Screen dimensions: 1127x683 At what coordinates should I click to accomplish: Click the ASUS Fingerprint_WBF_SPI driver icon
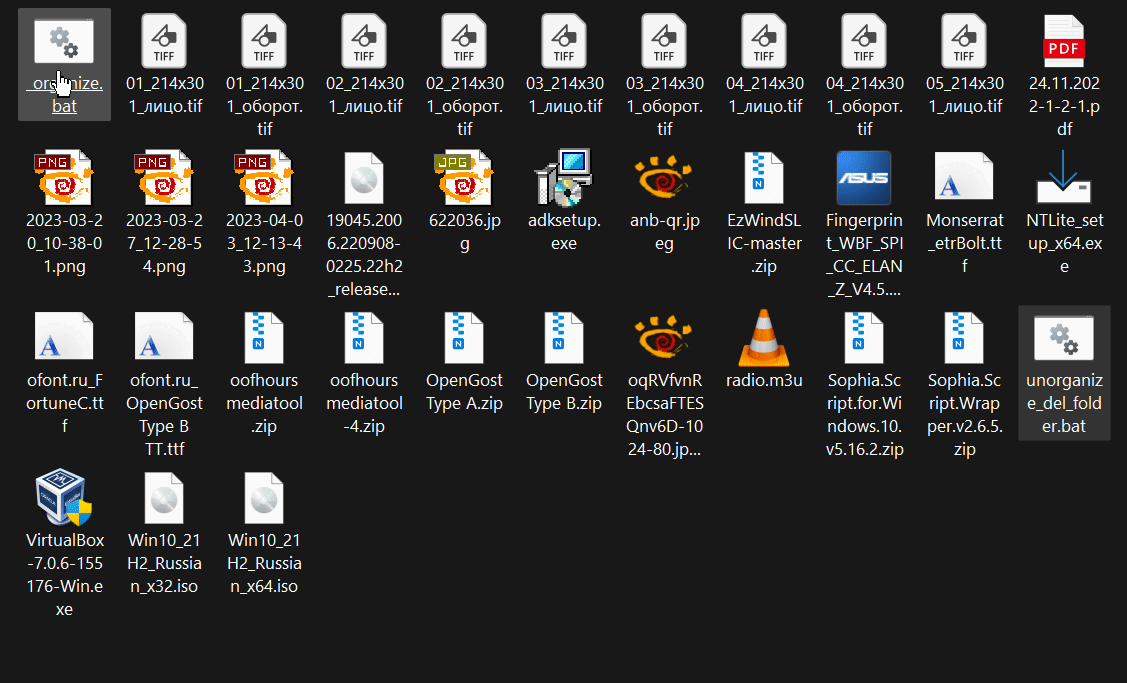coord(863,178)
